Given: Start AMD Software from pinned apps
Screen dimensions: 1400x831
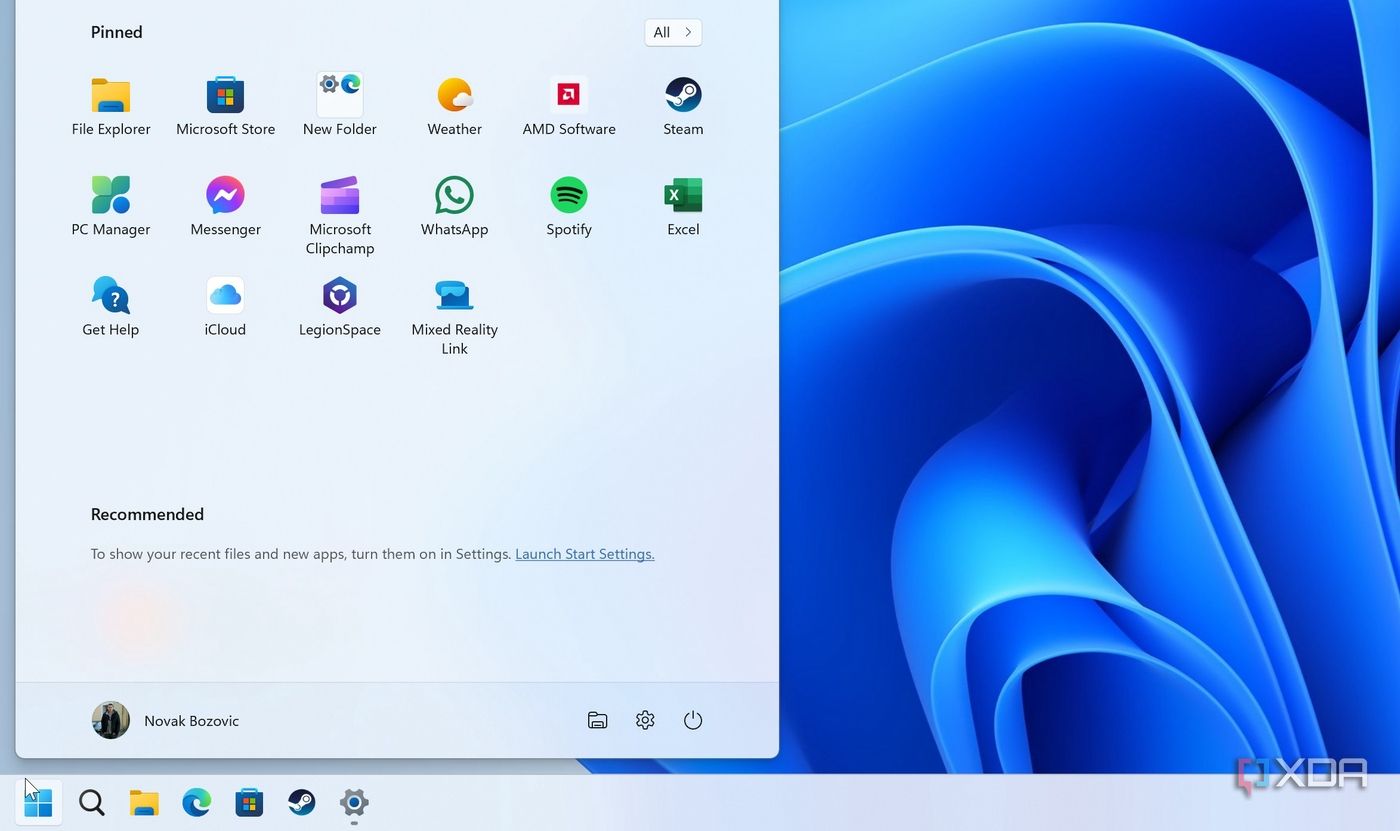Looking at the screenshot, I should 569,95.
